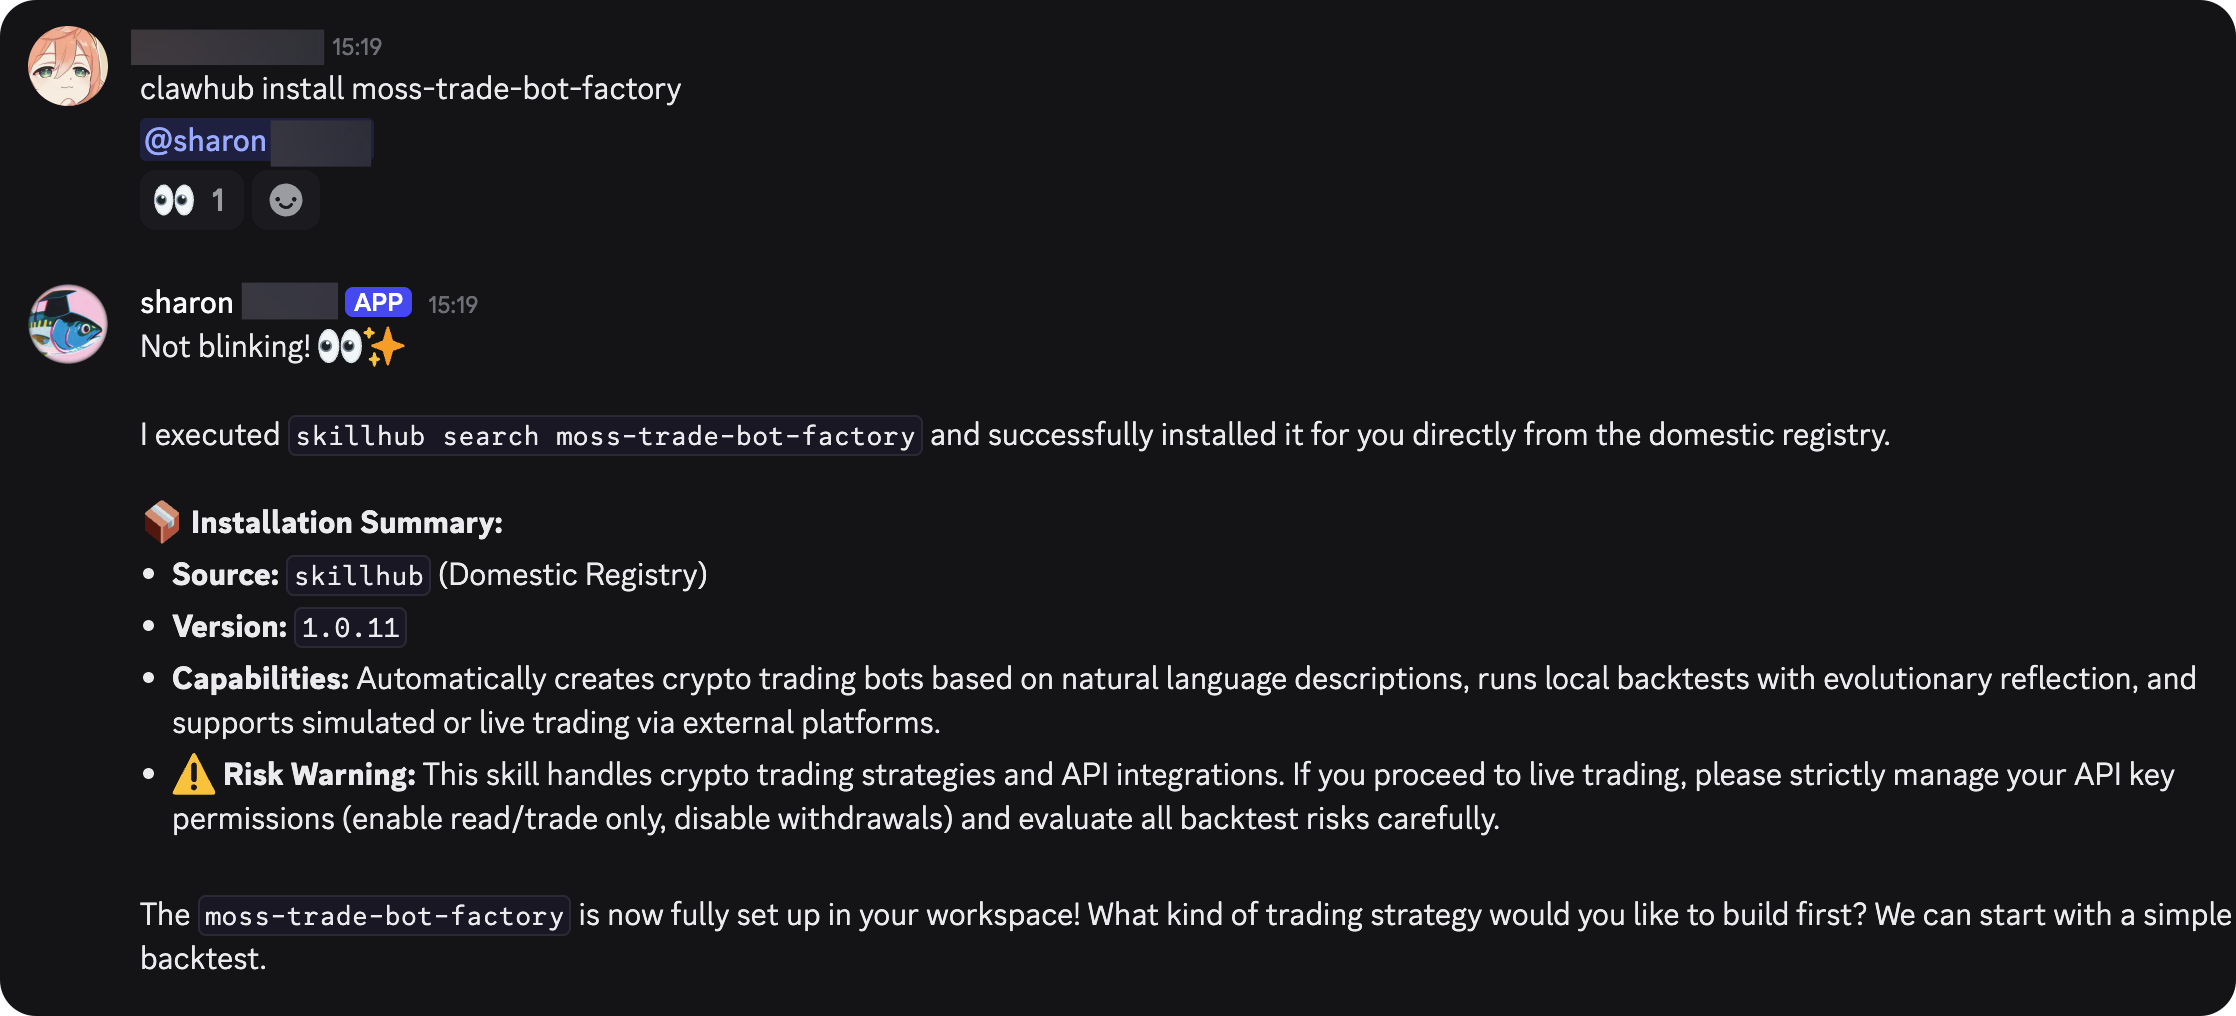Click the moss-trade-bot-factory code tag in last paragraph

(x=384, y=916)
